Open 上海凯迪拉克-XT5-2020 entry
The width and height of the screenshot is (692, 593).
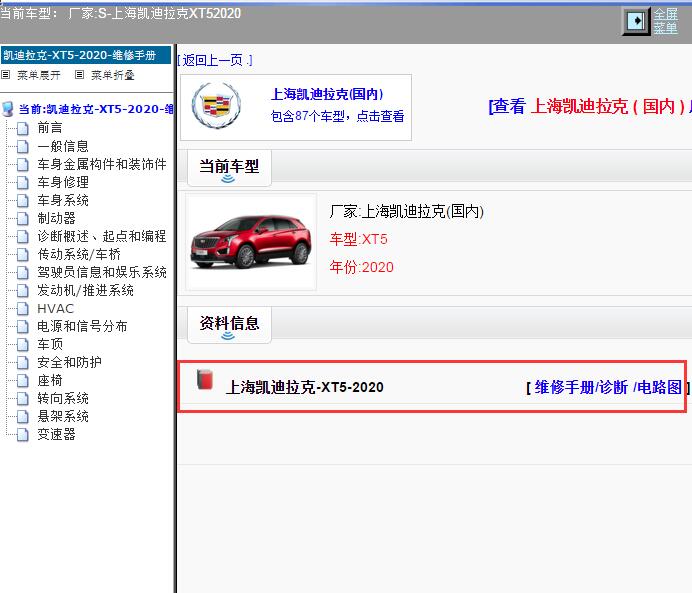(x=305, y=387)
